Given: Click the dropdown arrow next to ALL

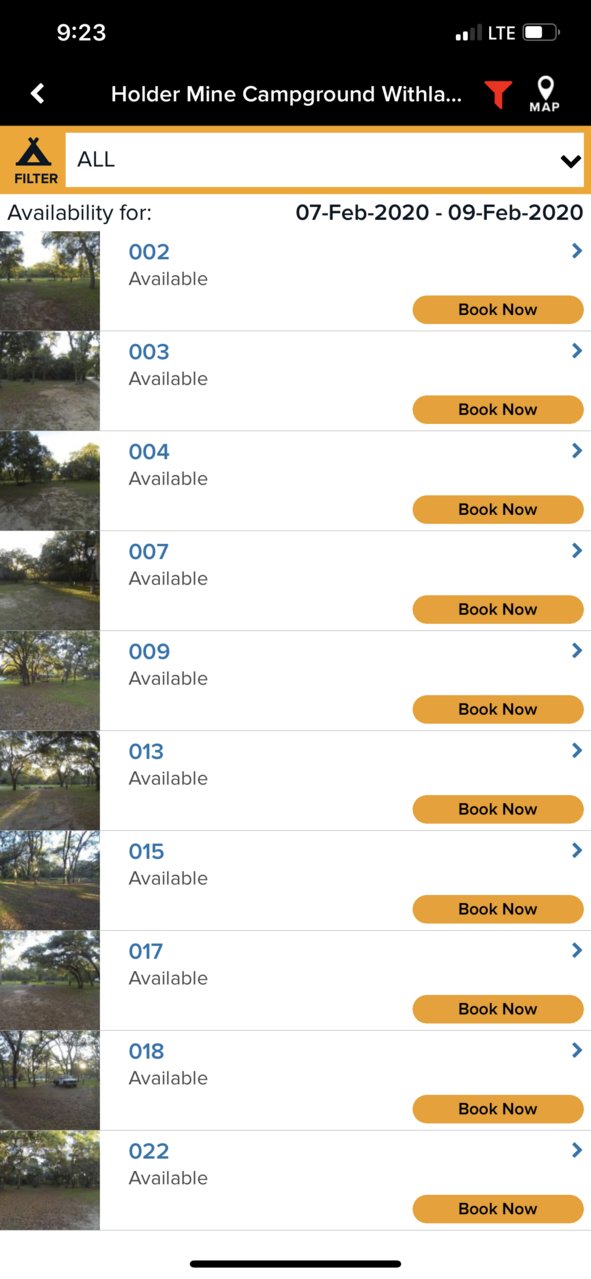Looking at the screenshot, I should pos(570,161).
